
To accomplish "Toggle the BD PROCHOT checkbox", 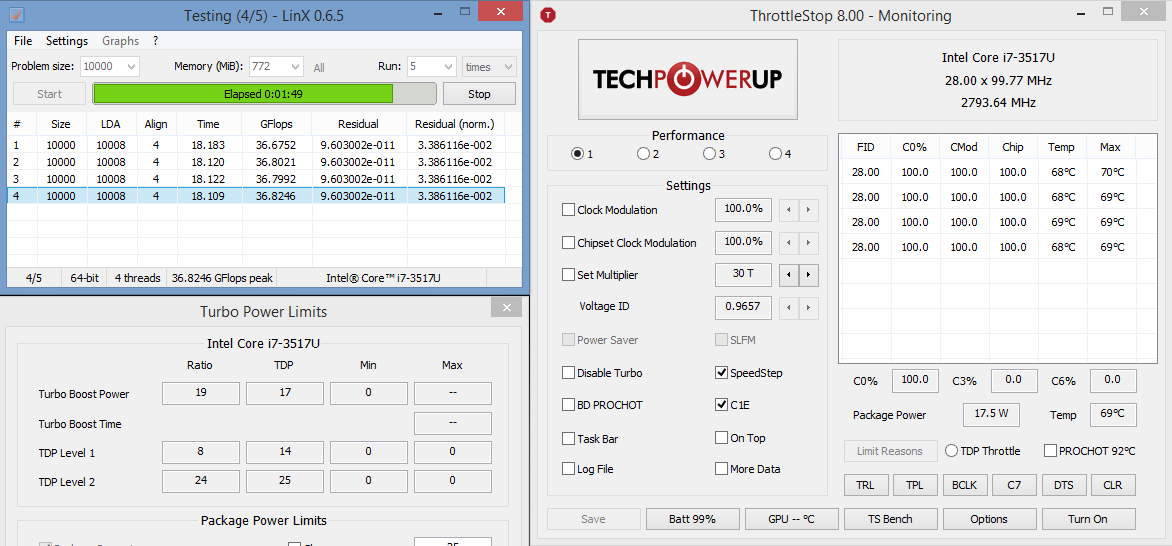I will pos(569,405).
